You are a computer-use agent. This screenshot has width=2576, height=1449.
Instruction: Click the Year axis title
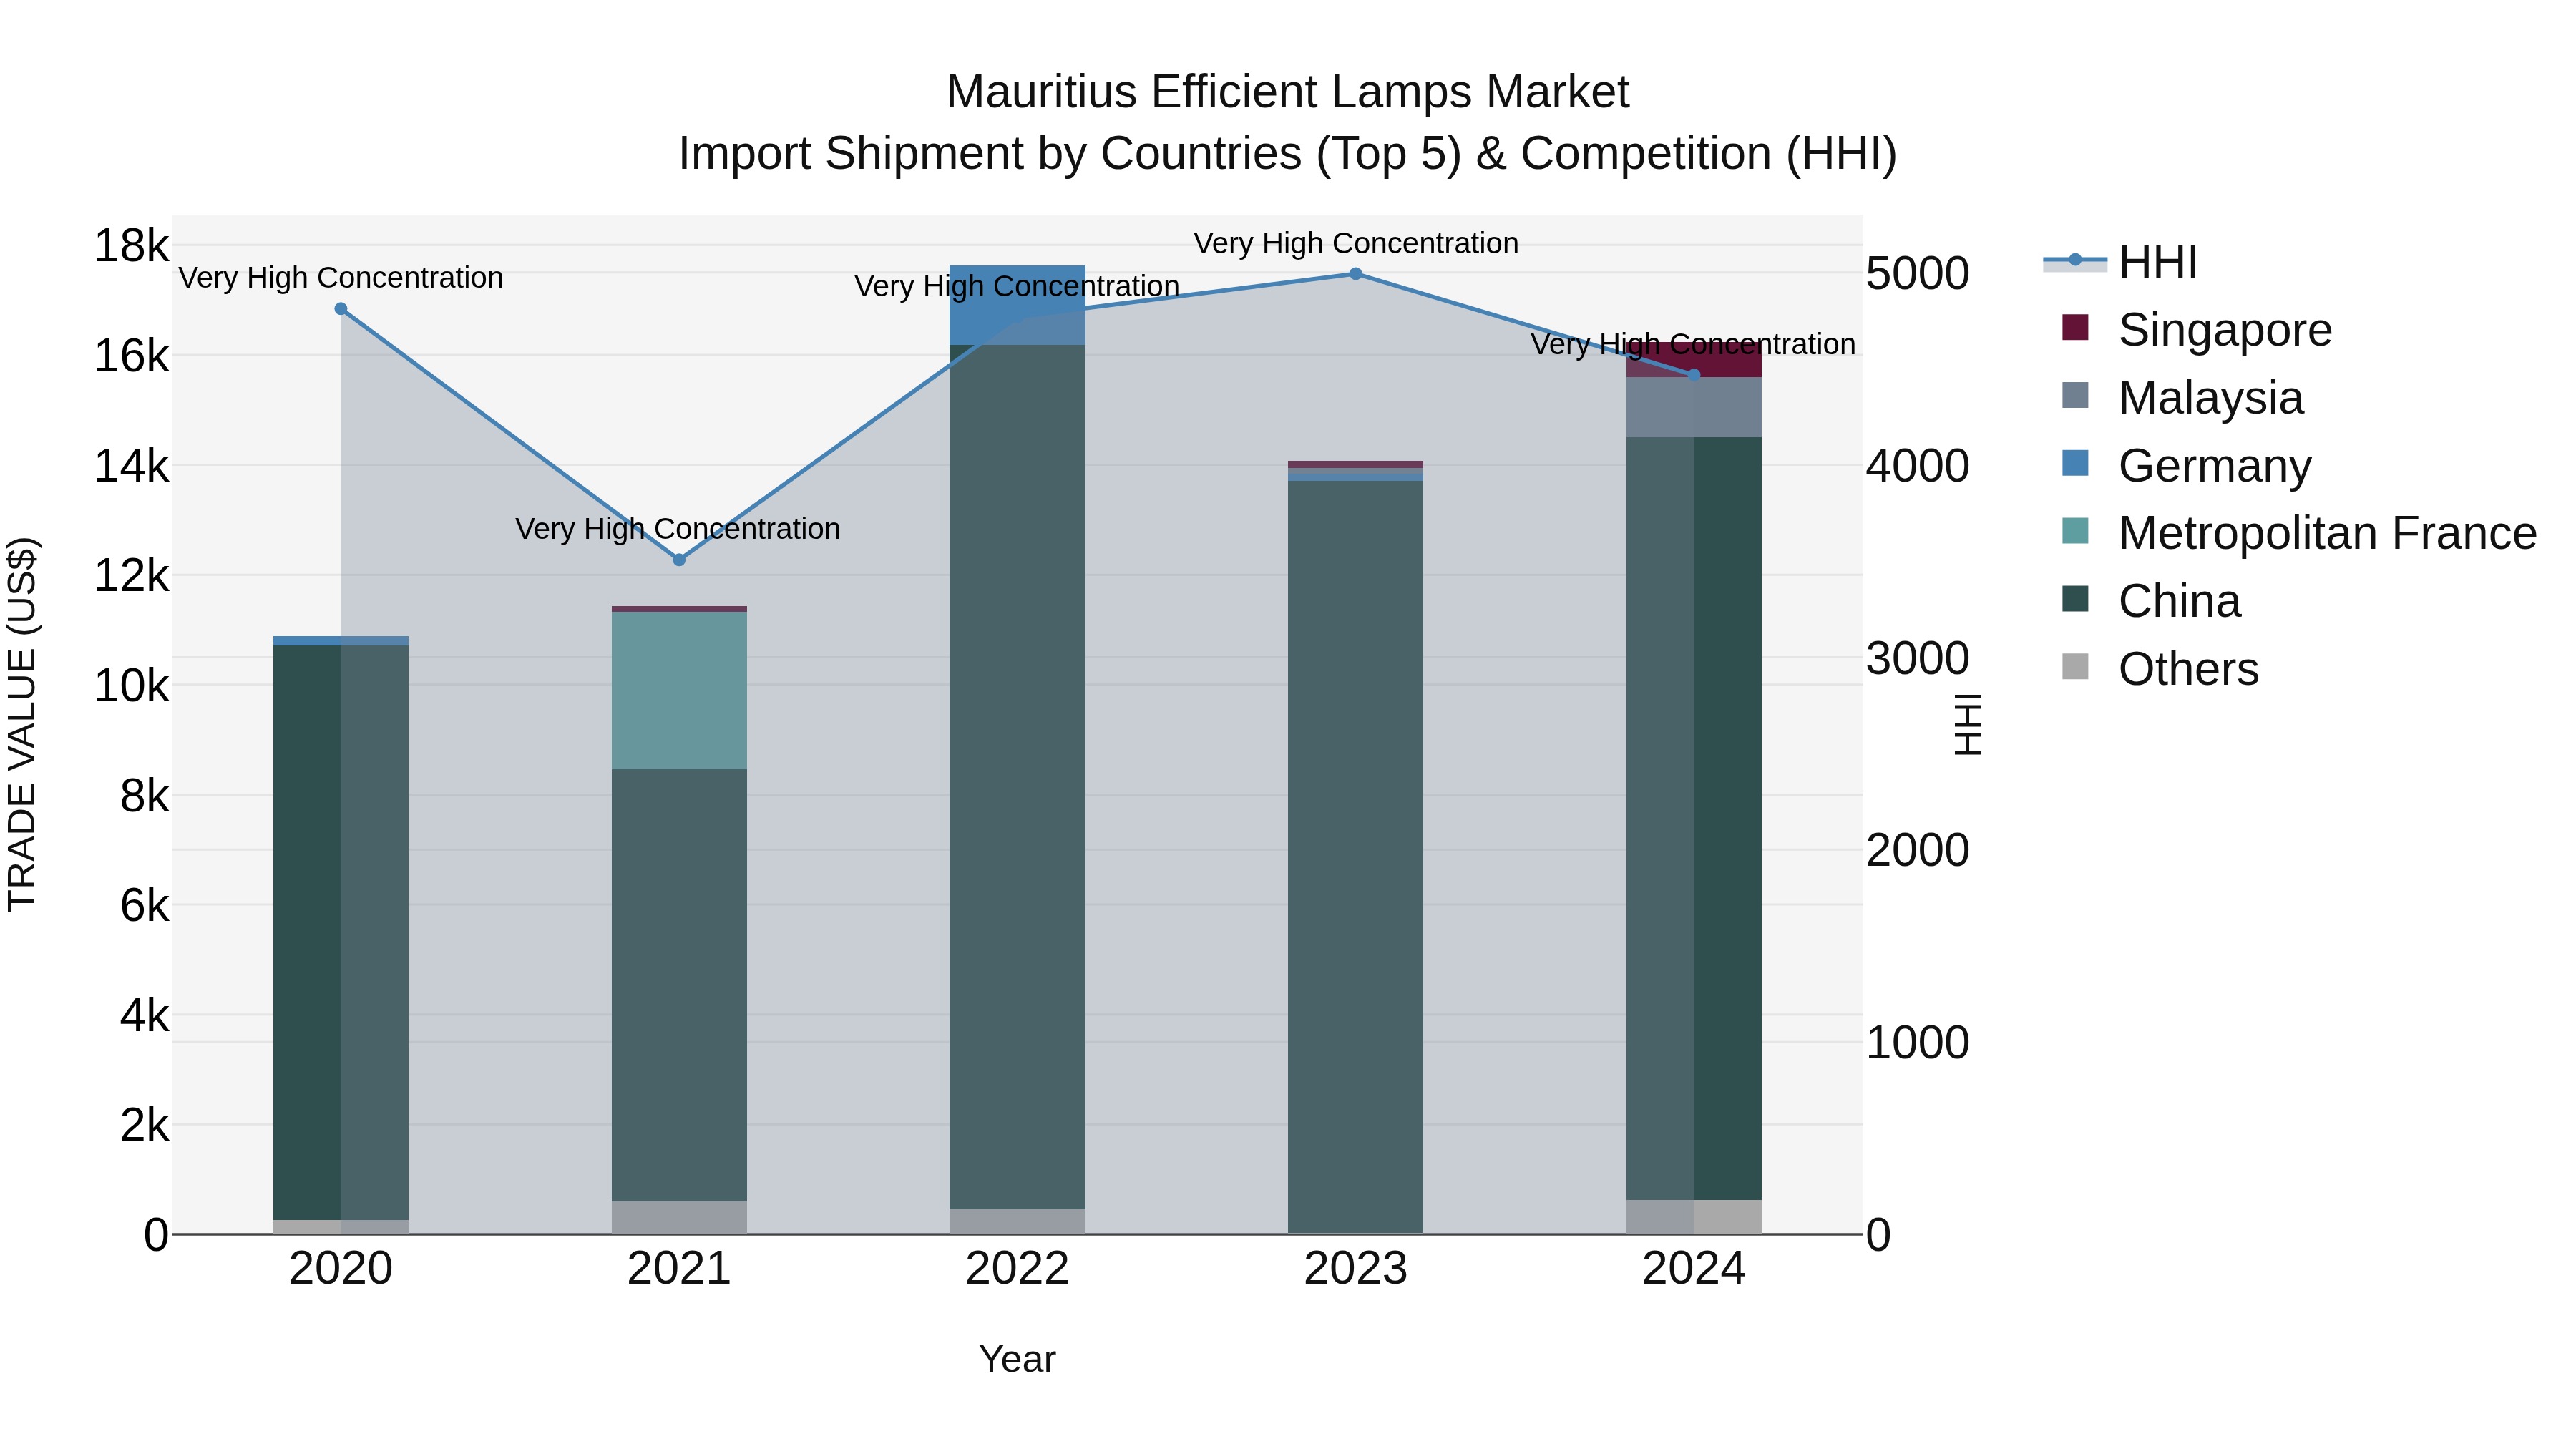tap(1017, 1360)
